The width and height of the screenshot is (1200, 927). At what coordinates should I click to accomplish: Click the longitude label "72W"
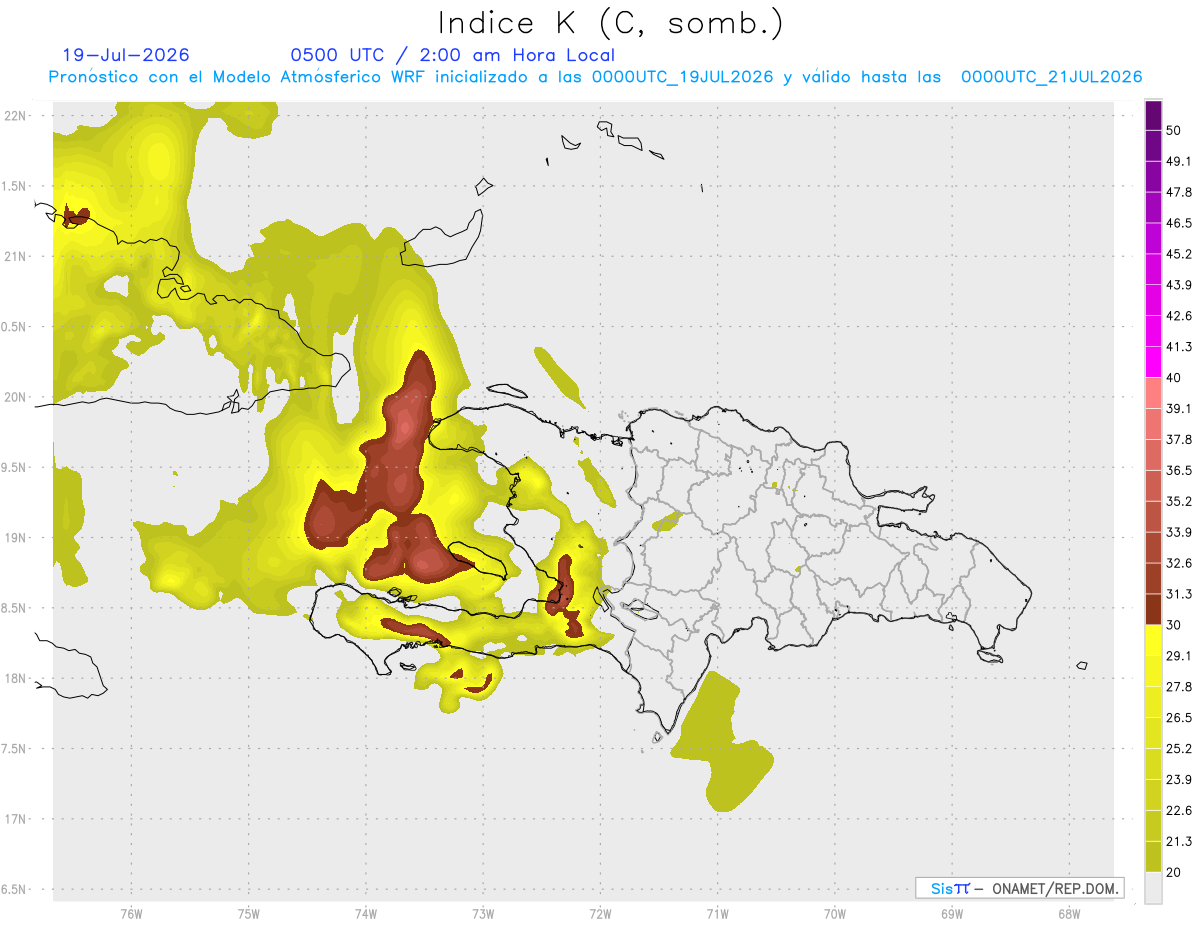click(x=600, y=913)
